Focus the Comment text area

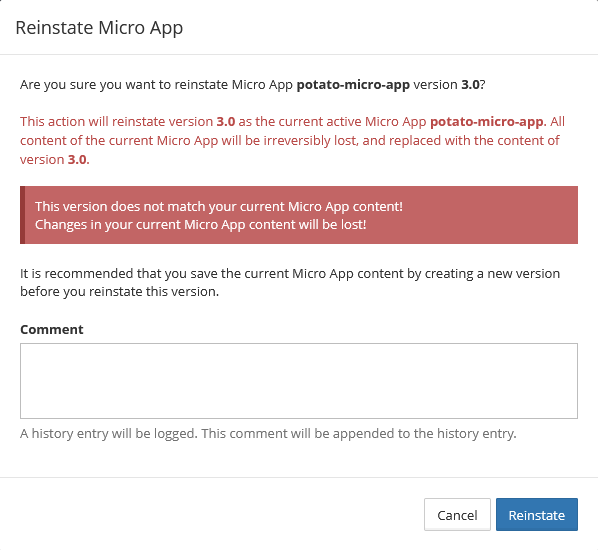(x=299, y=381)
